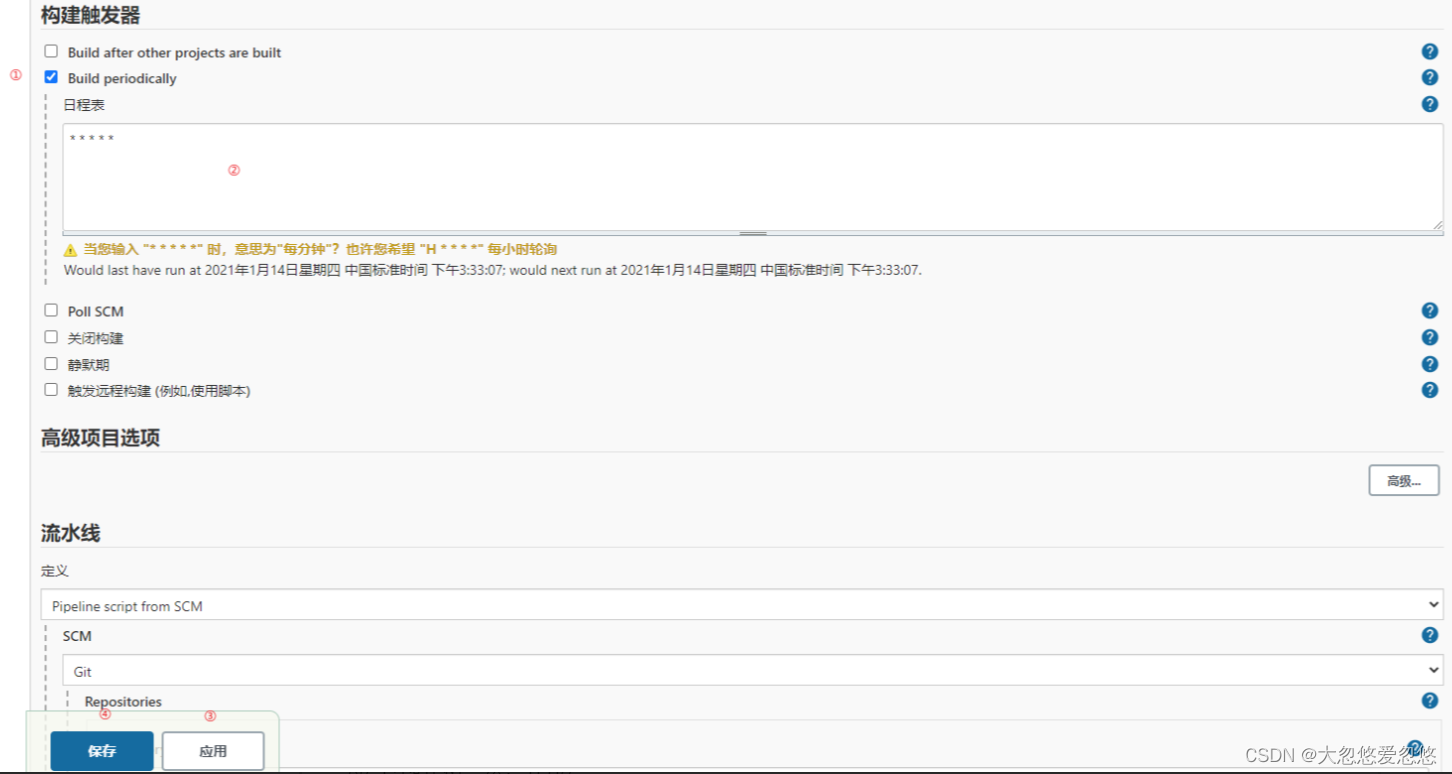Click the 流水线 section heading
1452x774 pixels.
coord(71,533)
